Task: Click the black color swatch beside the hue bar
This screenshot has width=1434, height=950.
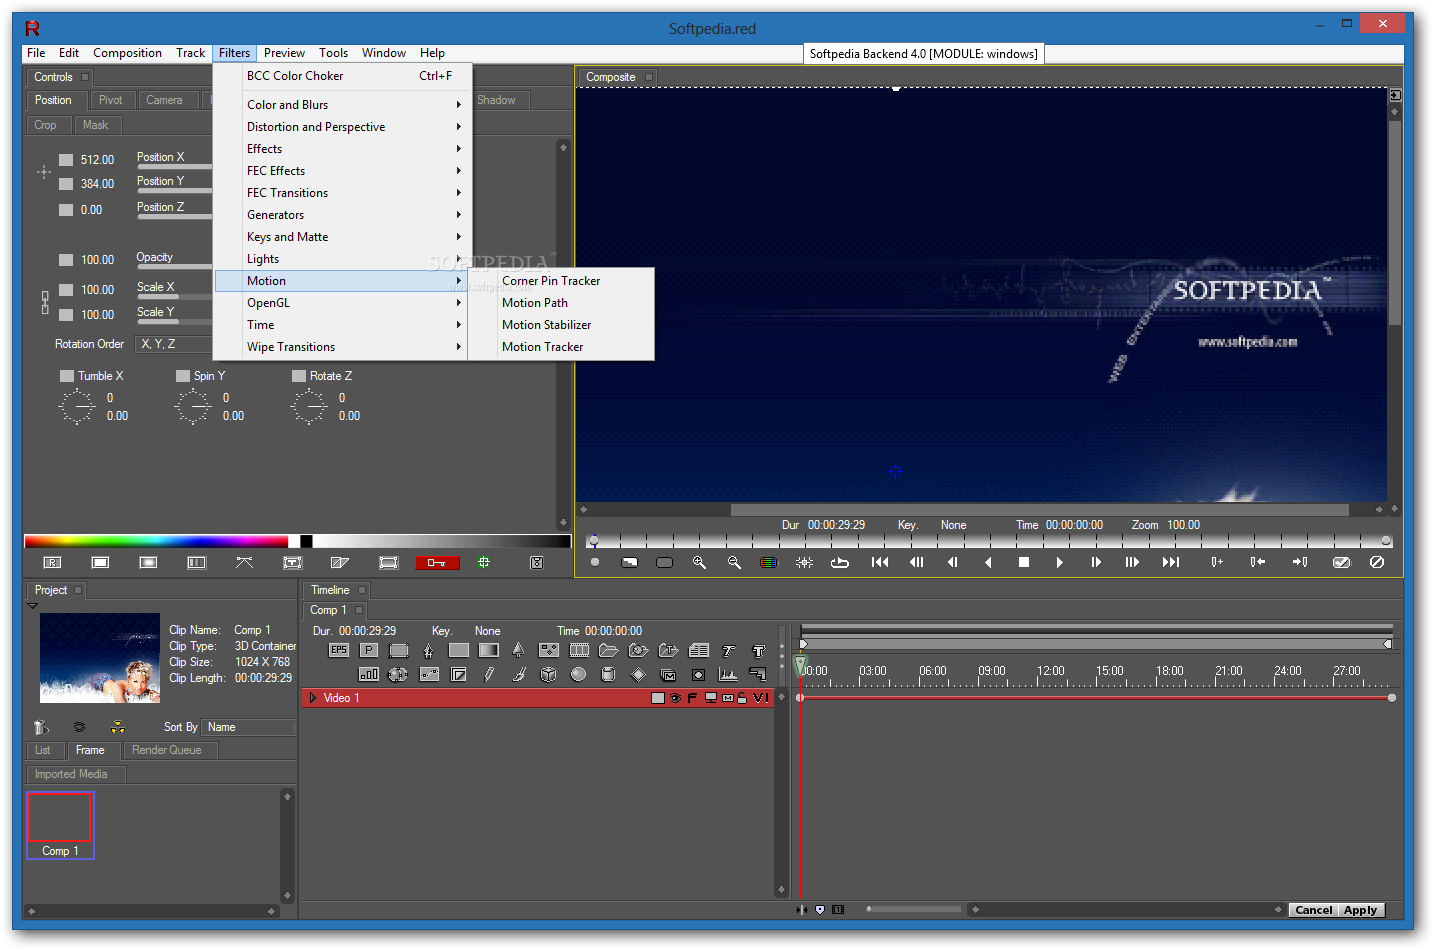Action: (306, 541)
